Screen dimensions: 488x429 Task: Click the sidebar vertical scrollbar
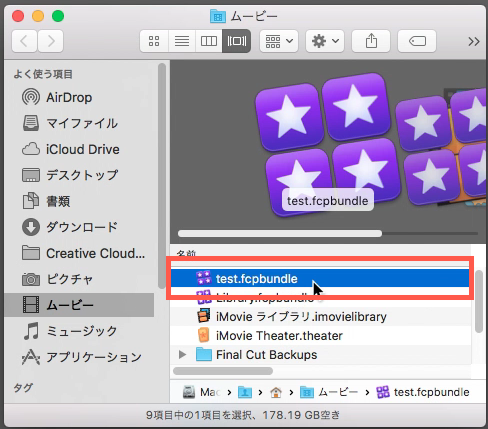162,175
